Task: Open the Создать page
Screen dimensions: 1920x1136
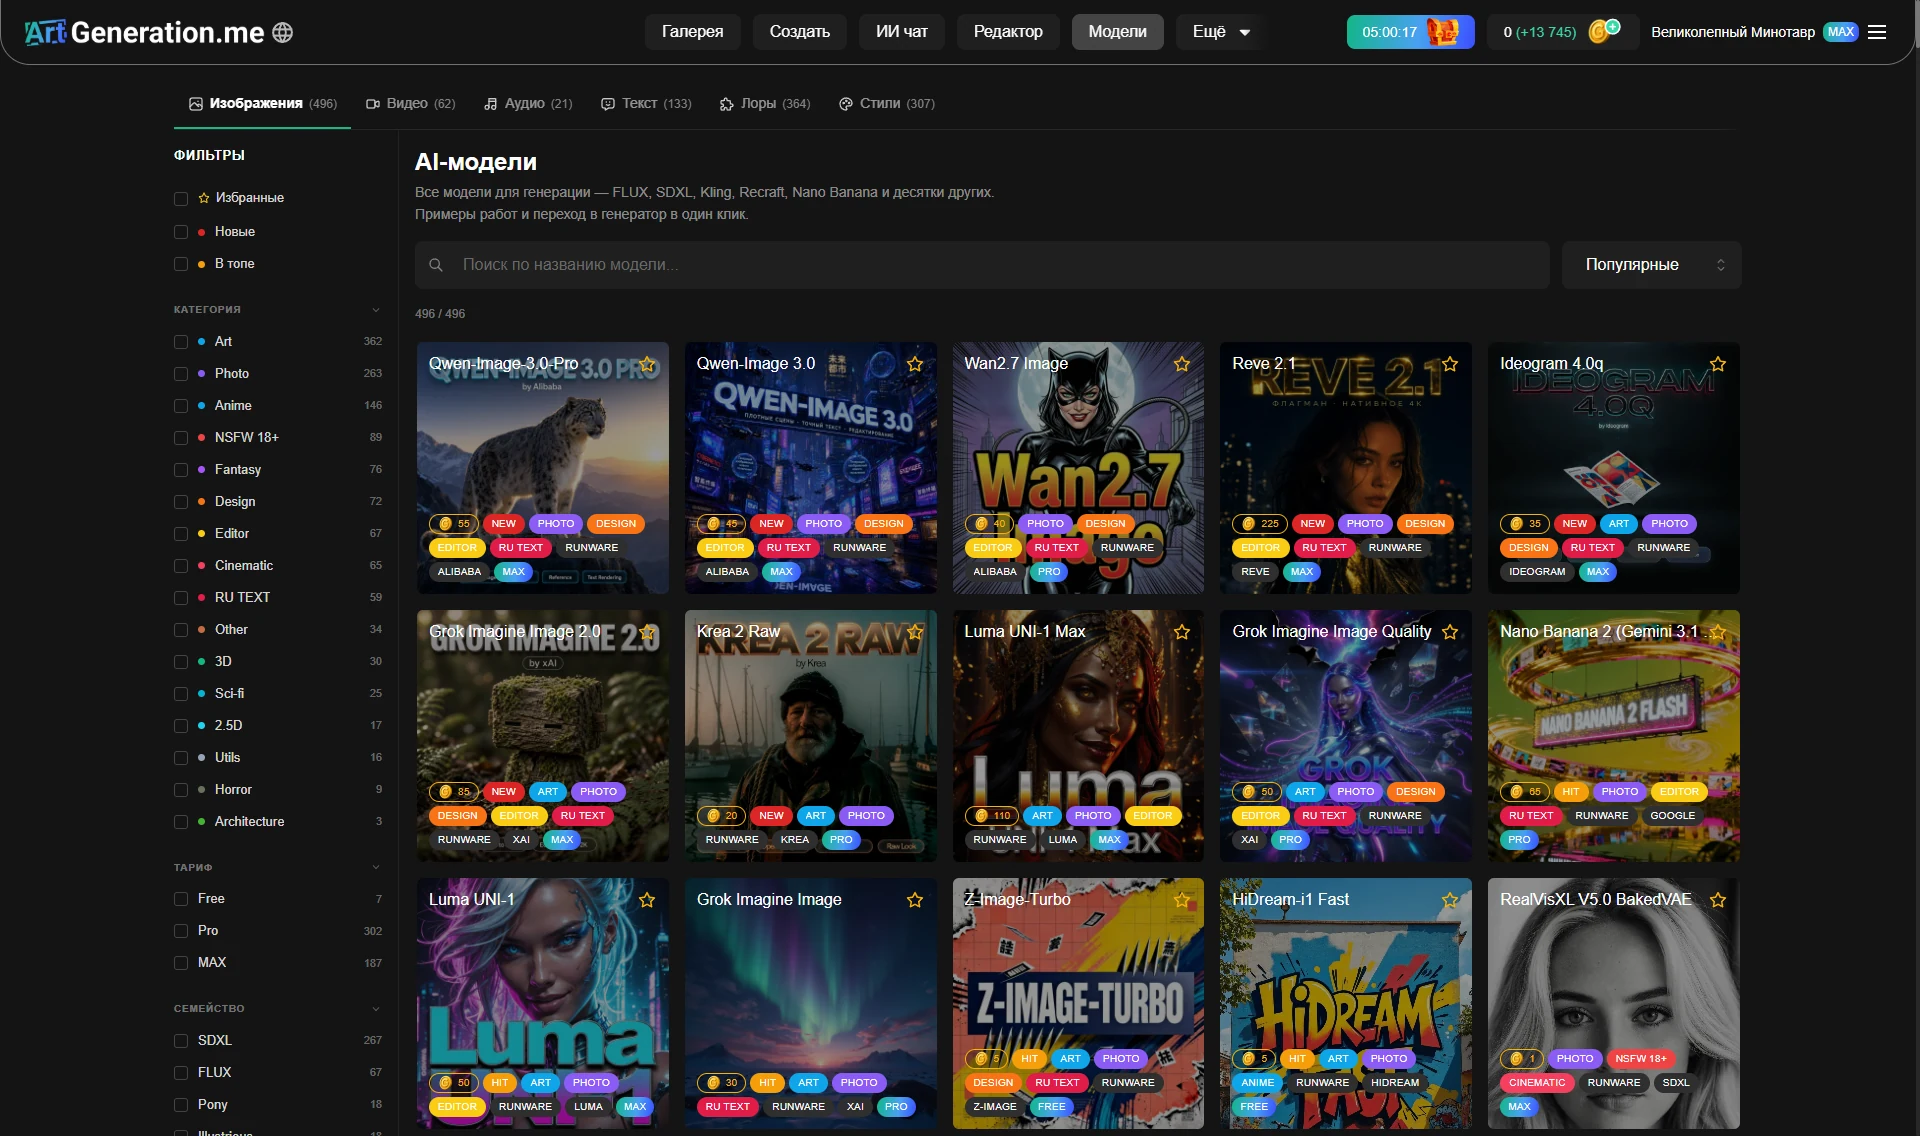Action: click(x=800, y=32)
